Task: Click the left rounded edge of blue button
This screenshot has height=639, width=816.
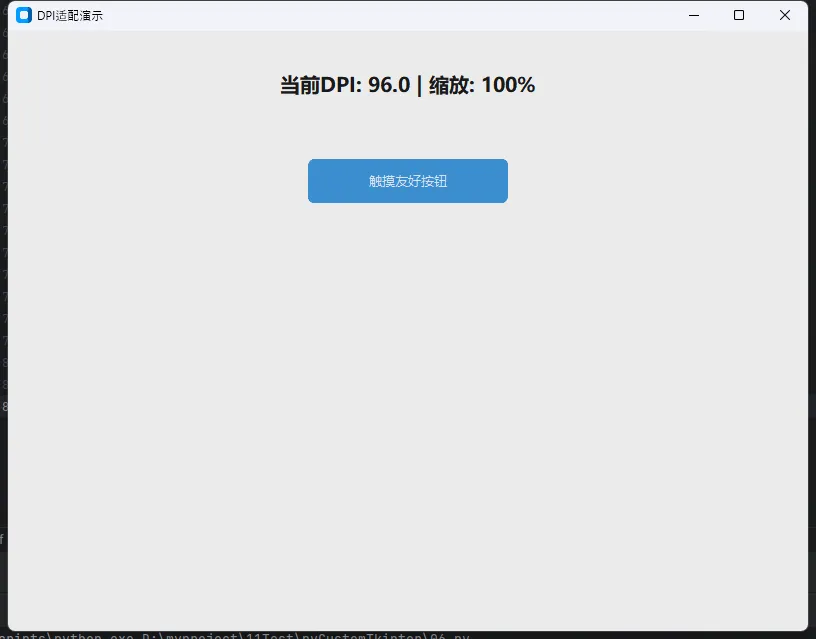Action: (x=313, y=181)
